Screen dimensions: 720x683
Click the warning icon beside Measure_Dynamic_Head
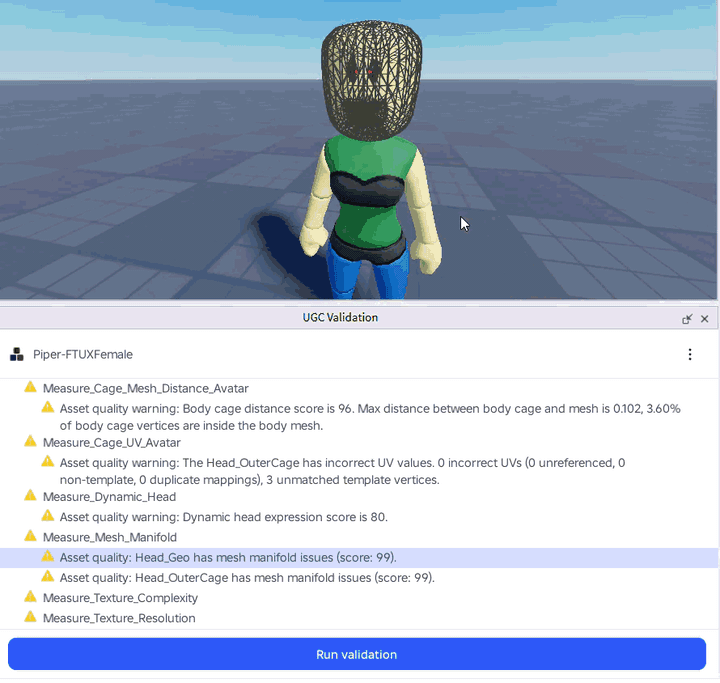[x=30, y=496]
